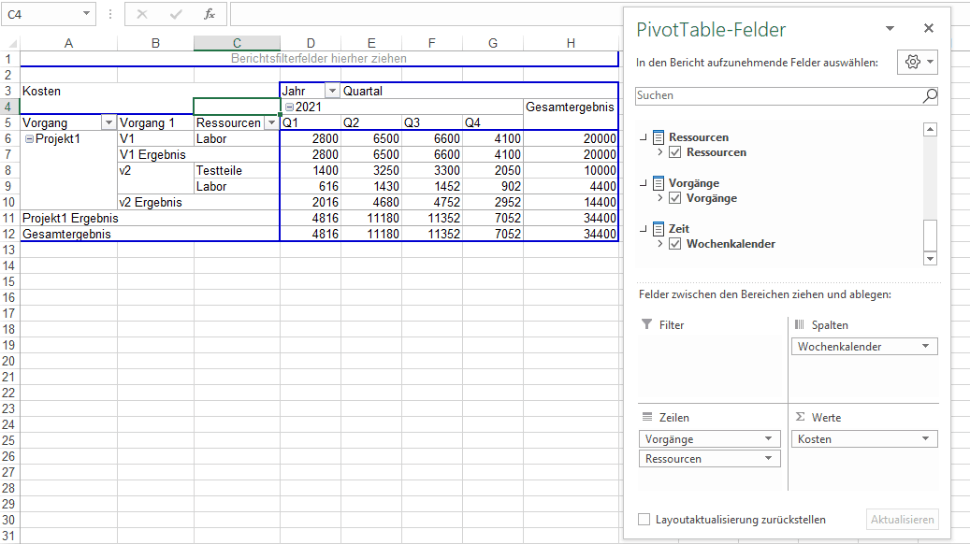Select cell value 616
This screenshot has width=970, height=544.
[310, 186]
